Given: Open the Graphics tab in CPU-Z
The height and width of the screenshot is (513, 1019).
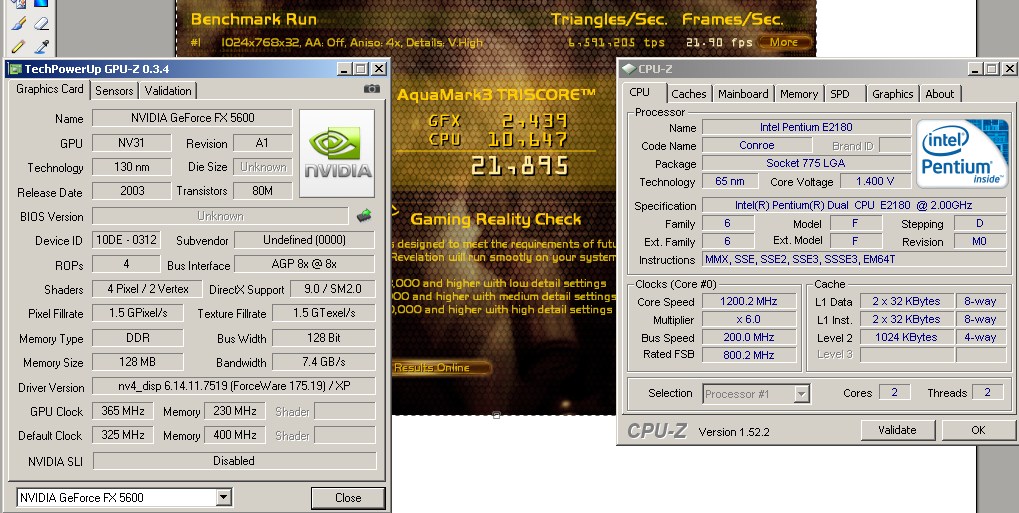Looking at the screenshot, I should point(892,94).
